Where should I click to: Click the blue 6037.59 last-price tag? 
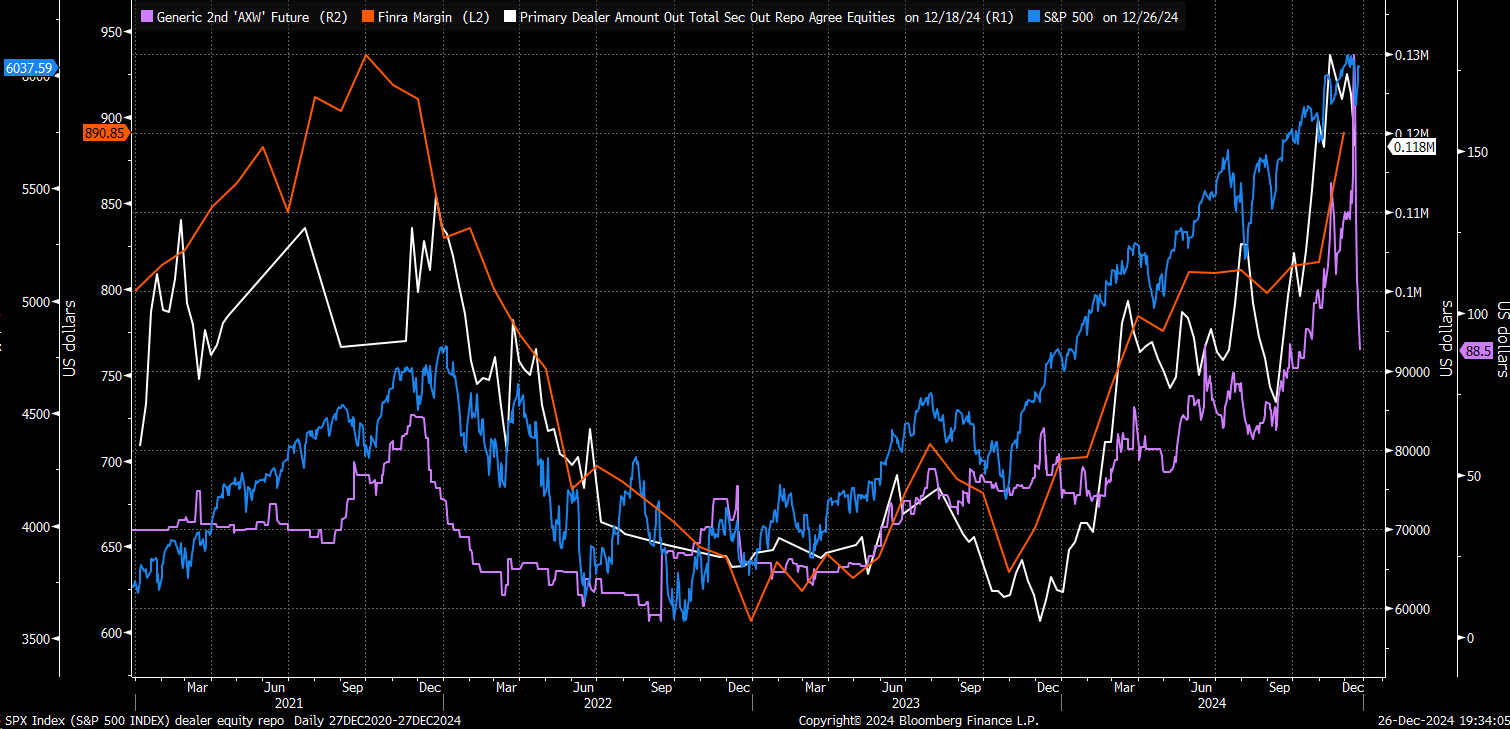29,68
